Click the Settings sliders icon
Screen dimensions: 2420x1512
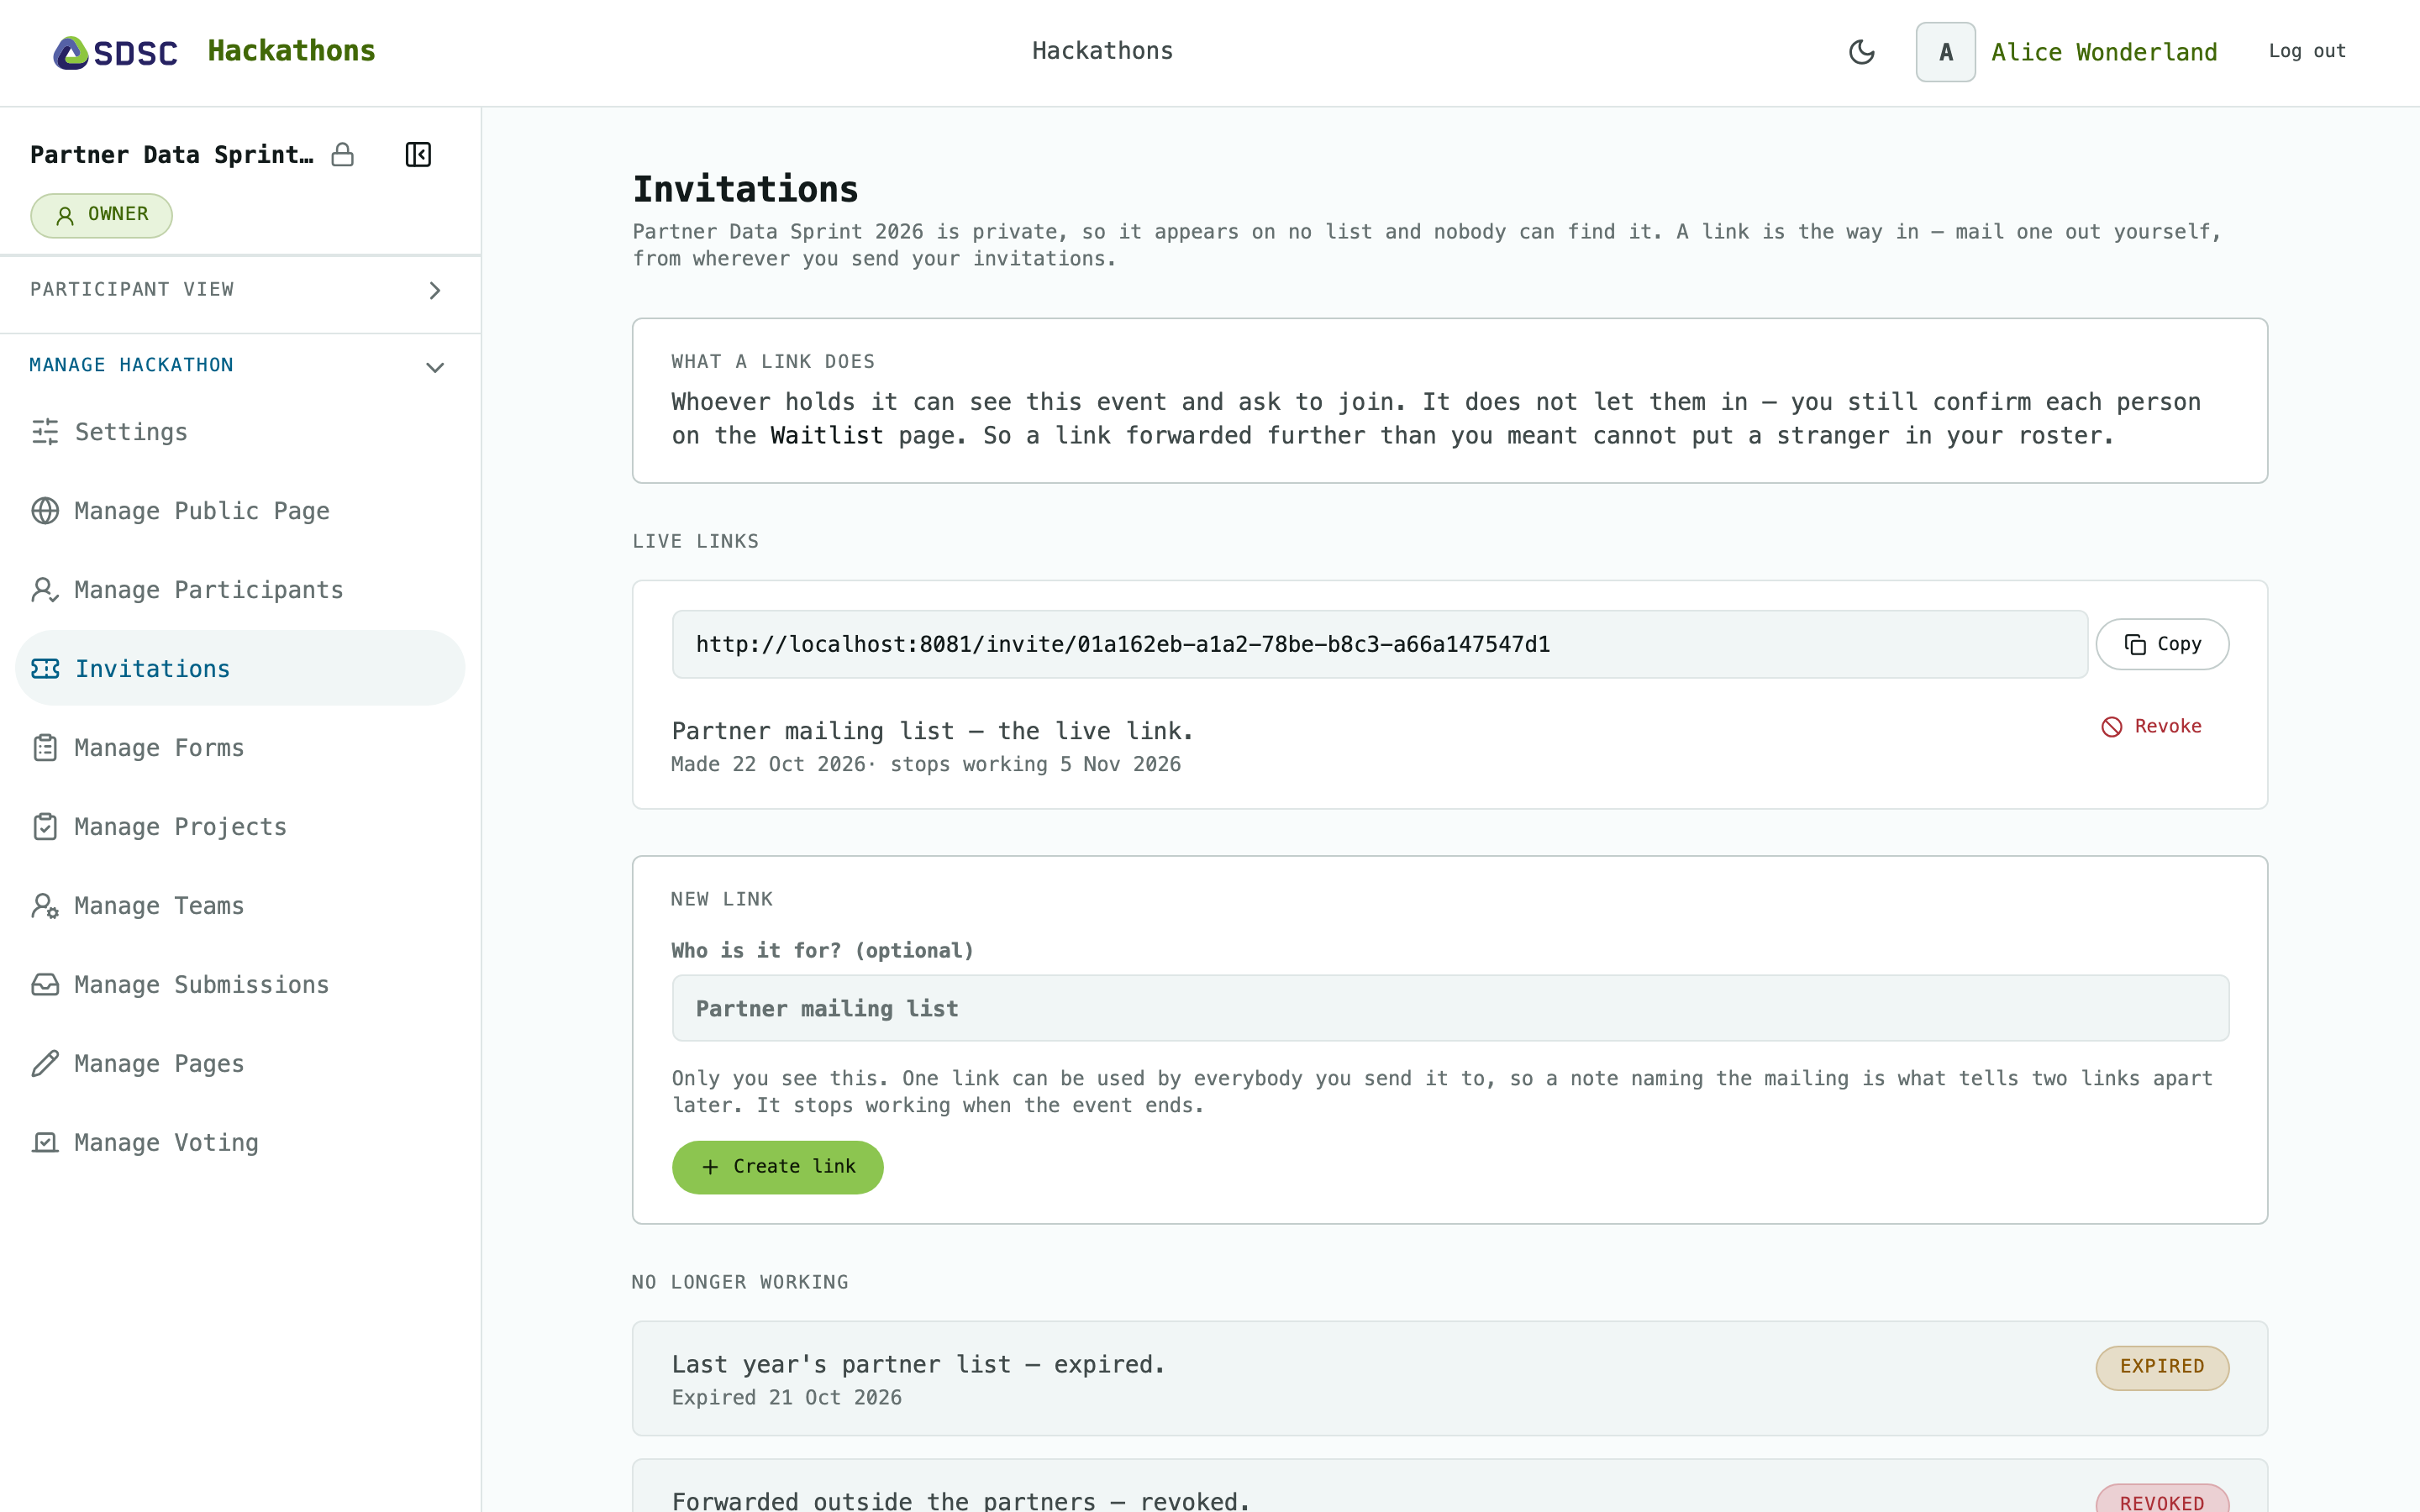click(x=45, y=432)
